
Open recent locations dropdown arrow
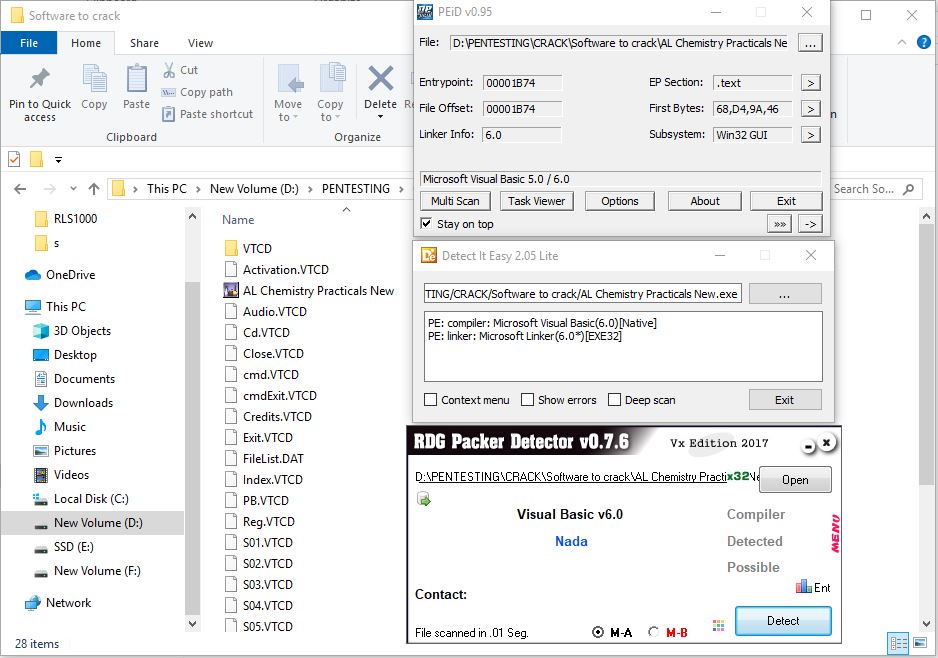pyautogui.click(x=73, y=189)
